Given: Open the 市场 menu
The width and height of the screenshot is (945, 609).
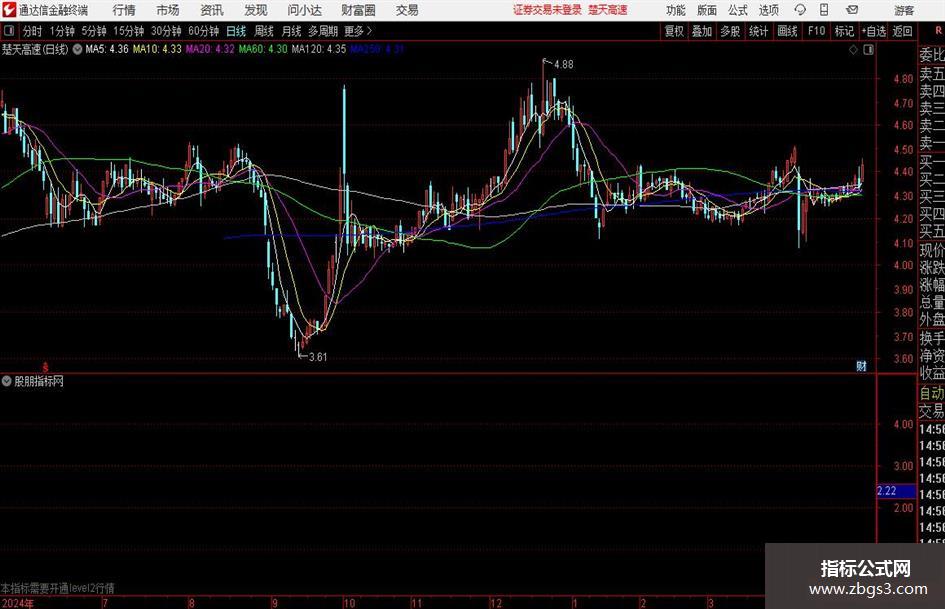Looking at the screenshot, I should 168,10.
